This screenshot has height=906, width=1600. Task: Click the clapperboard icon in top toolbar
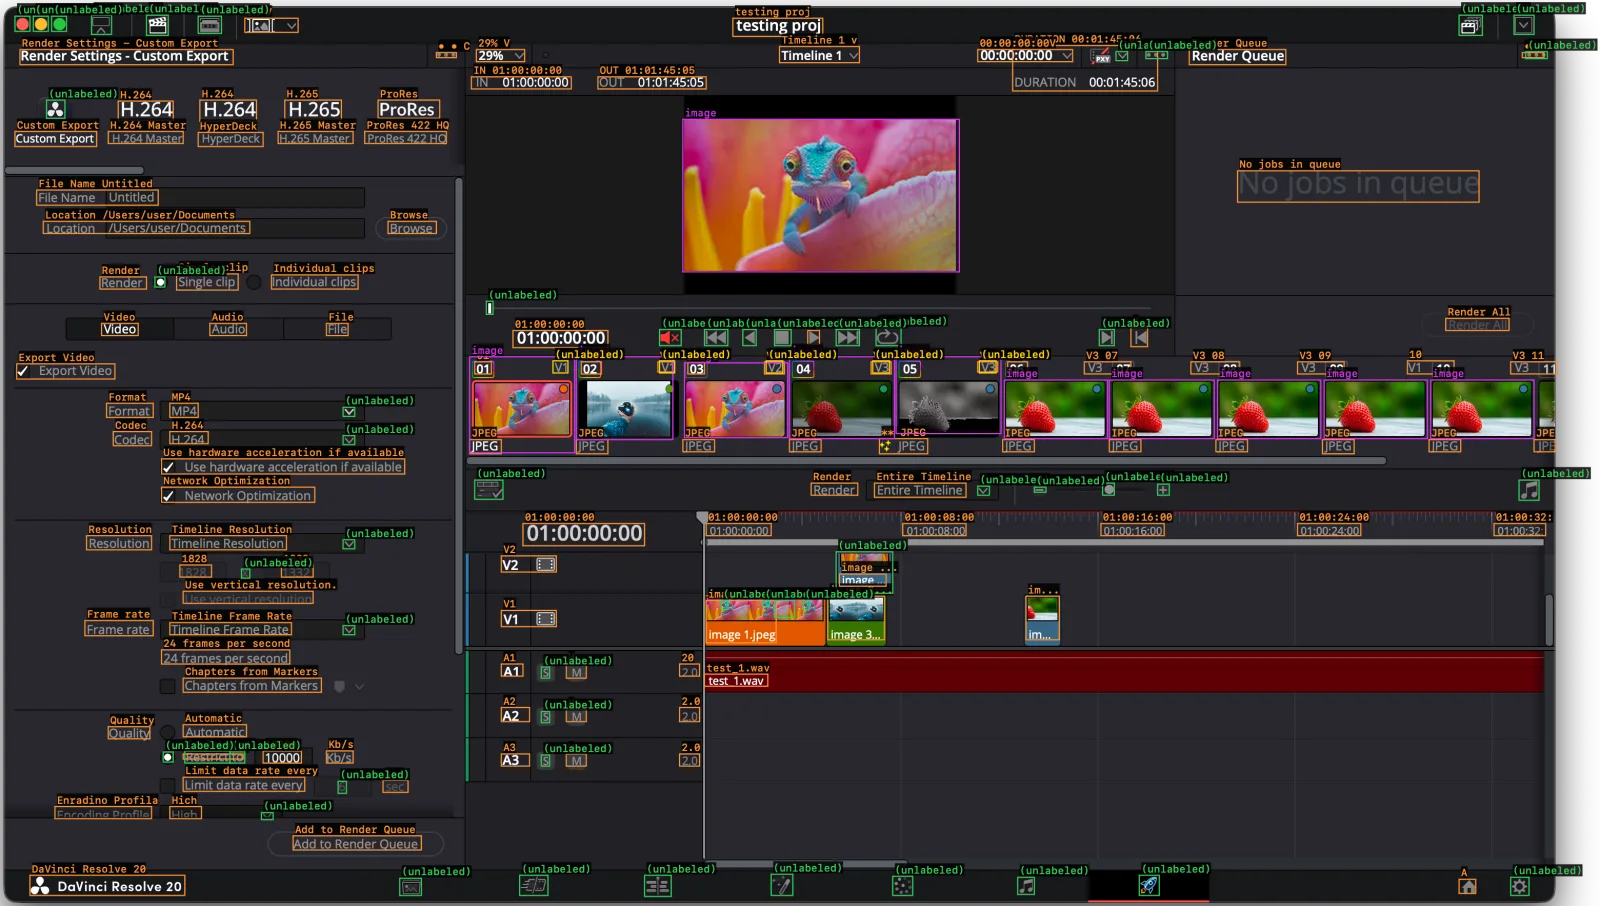157,25
